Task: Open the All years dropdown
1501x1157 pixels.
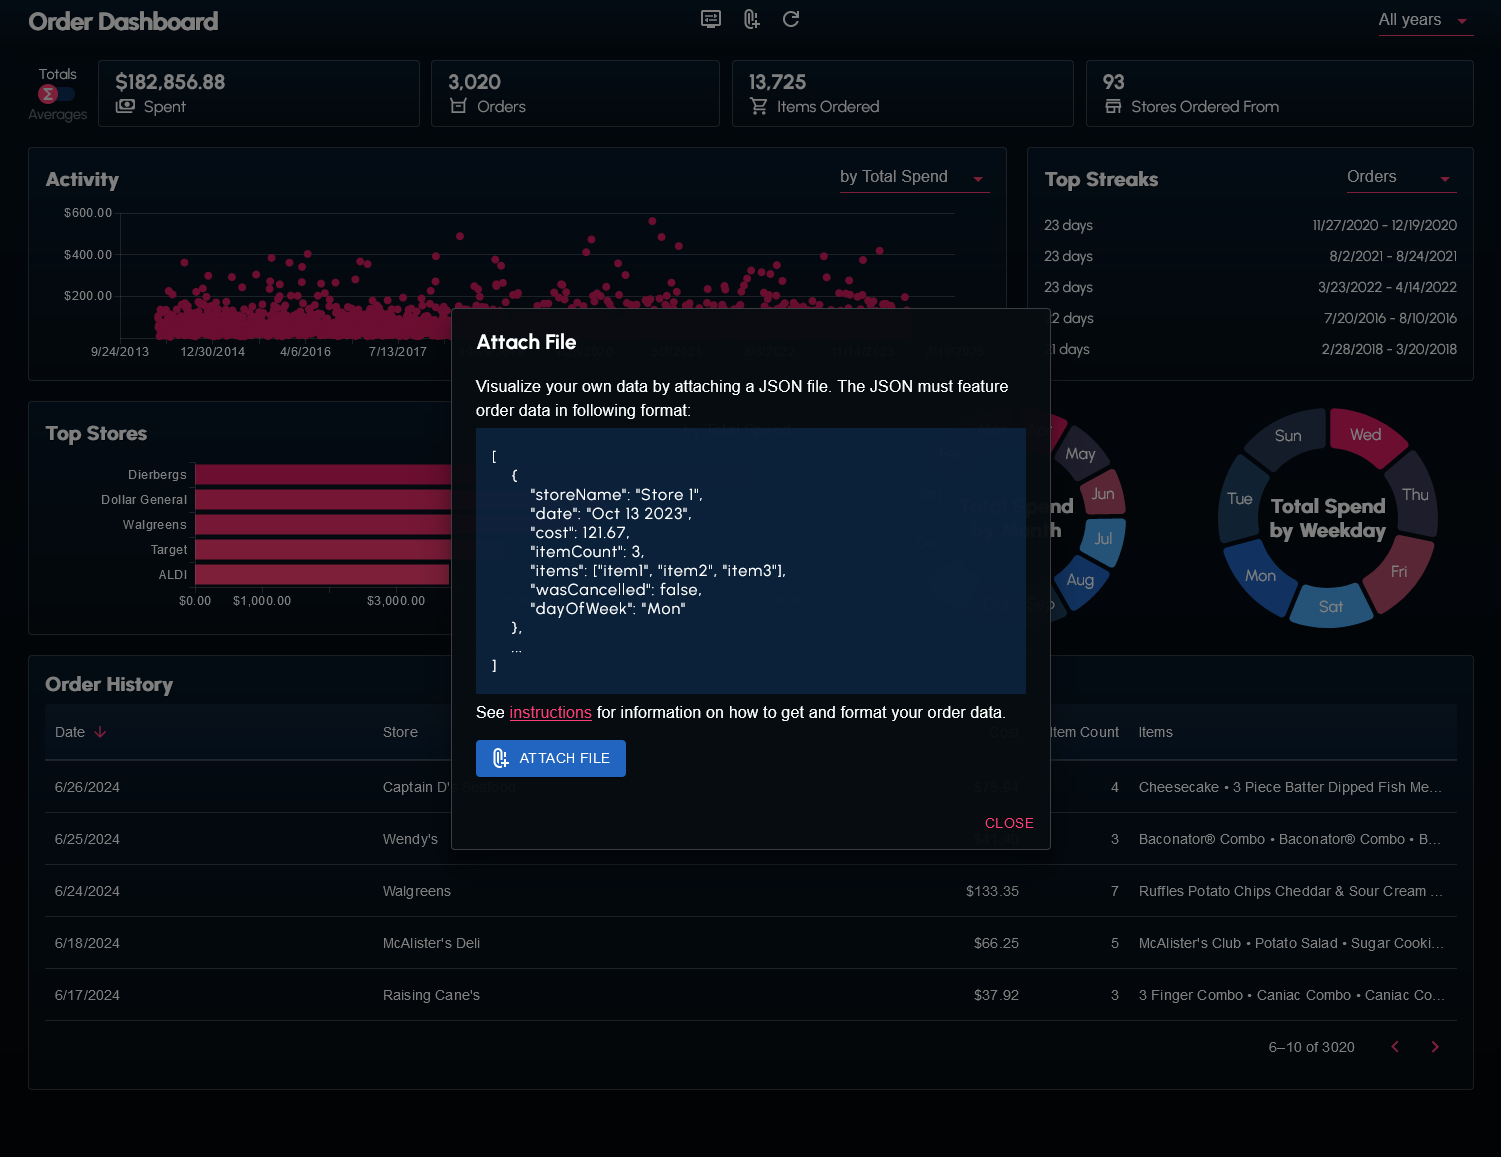Action: coord(1424,20)
